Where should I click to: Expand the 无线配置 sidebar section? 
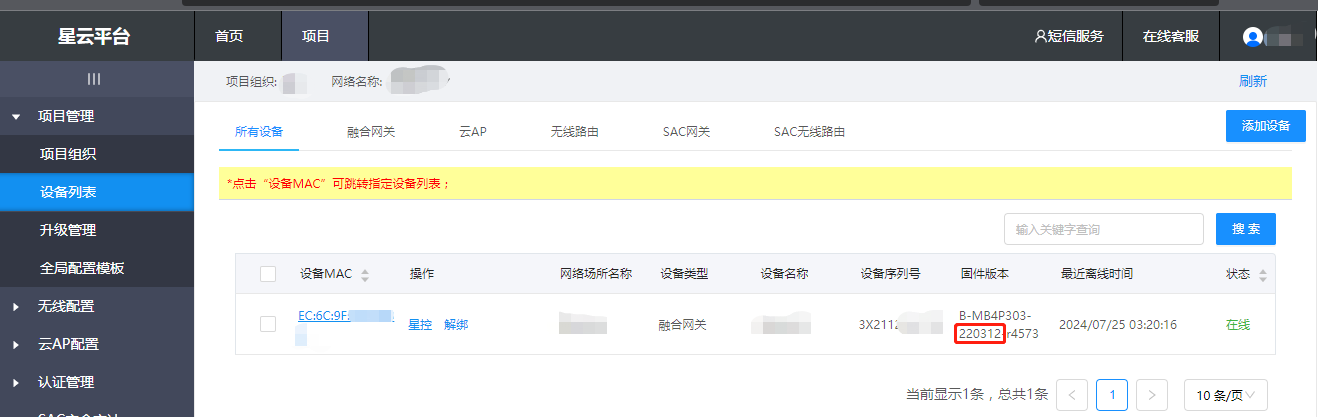click(x=16, y=307)
